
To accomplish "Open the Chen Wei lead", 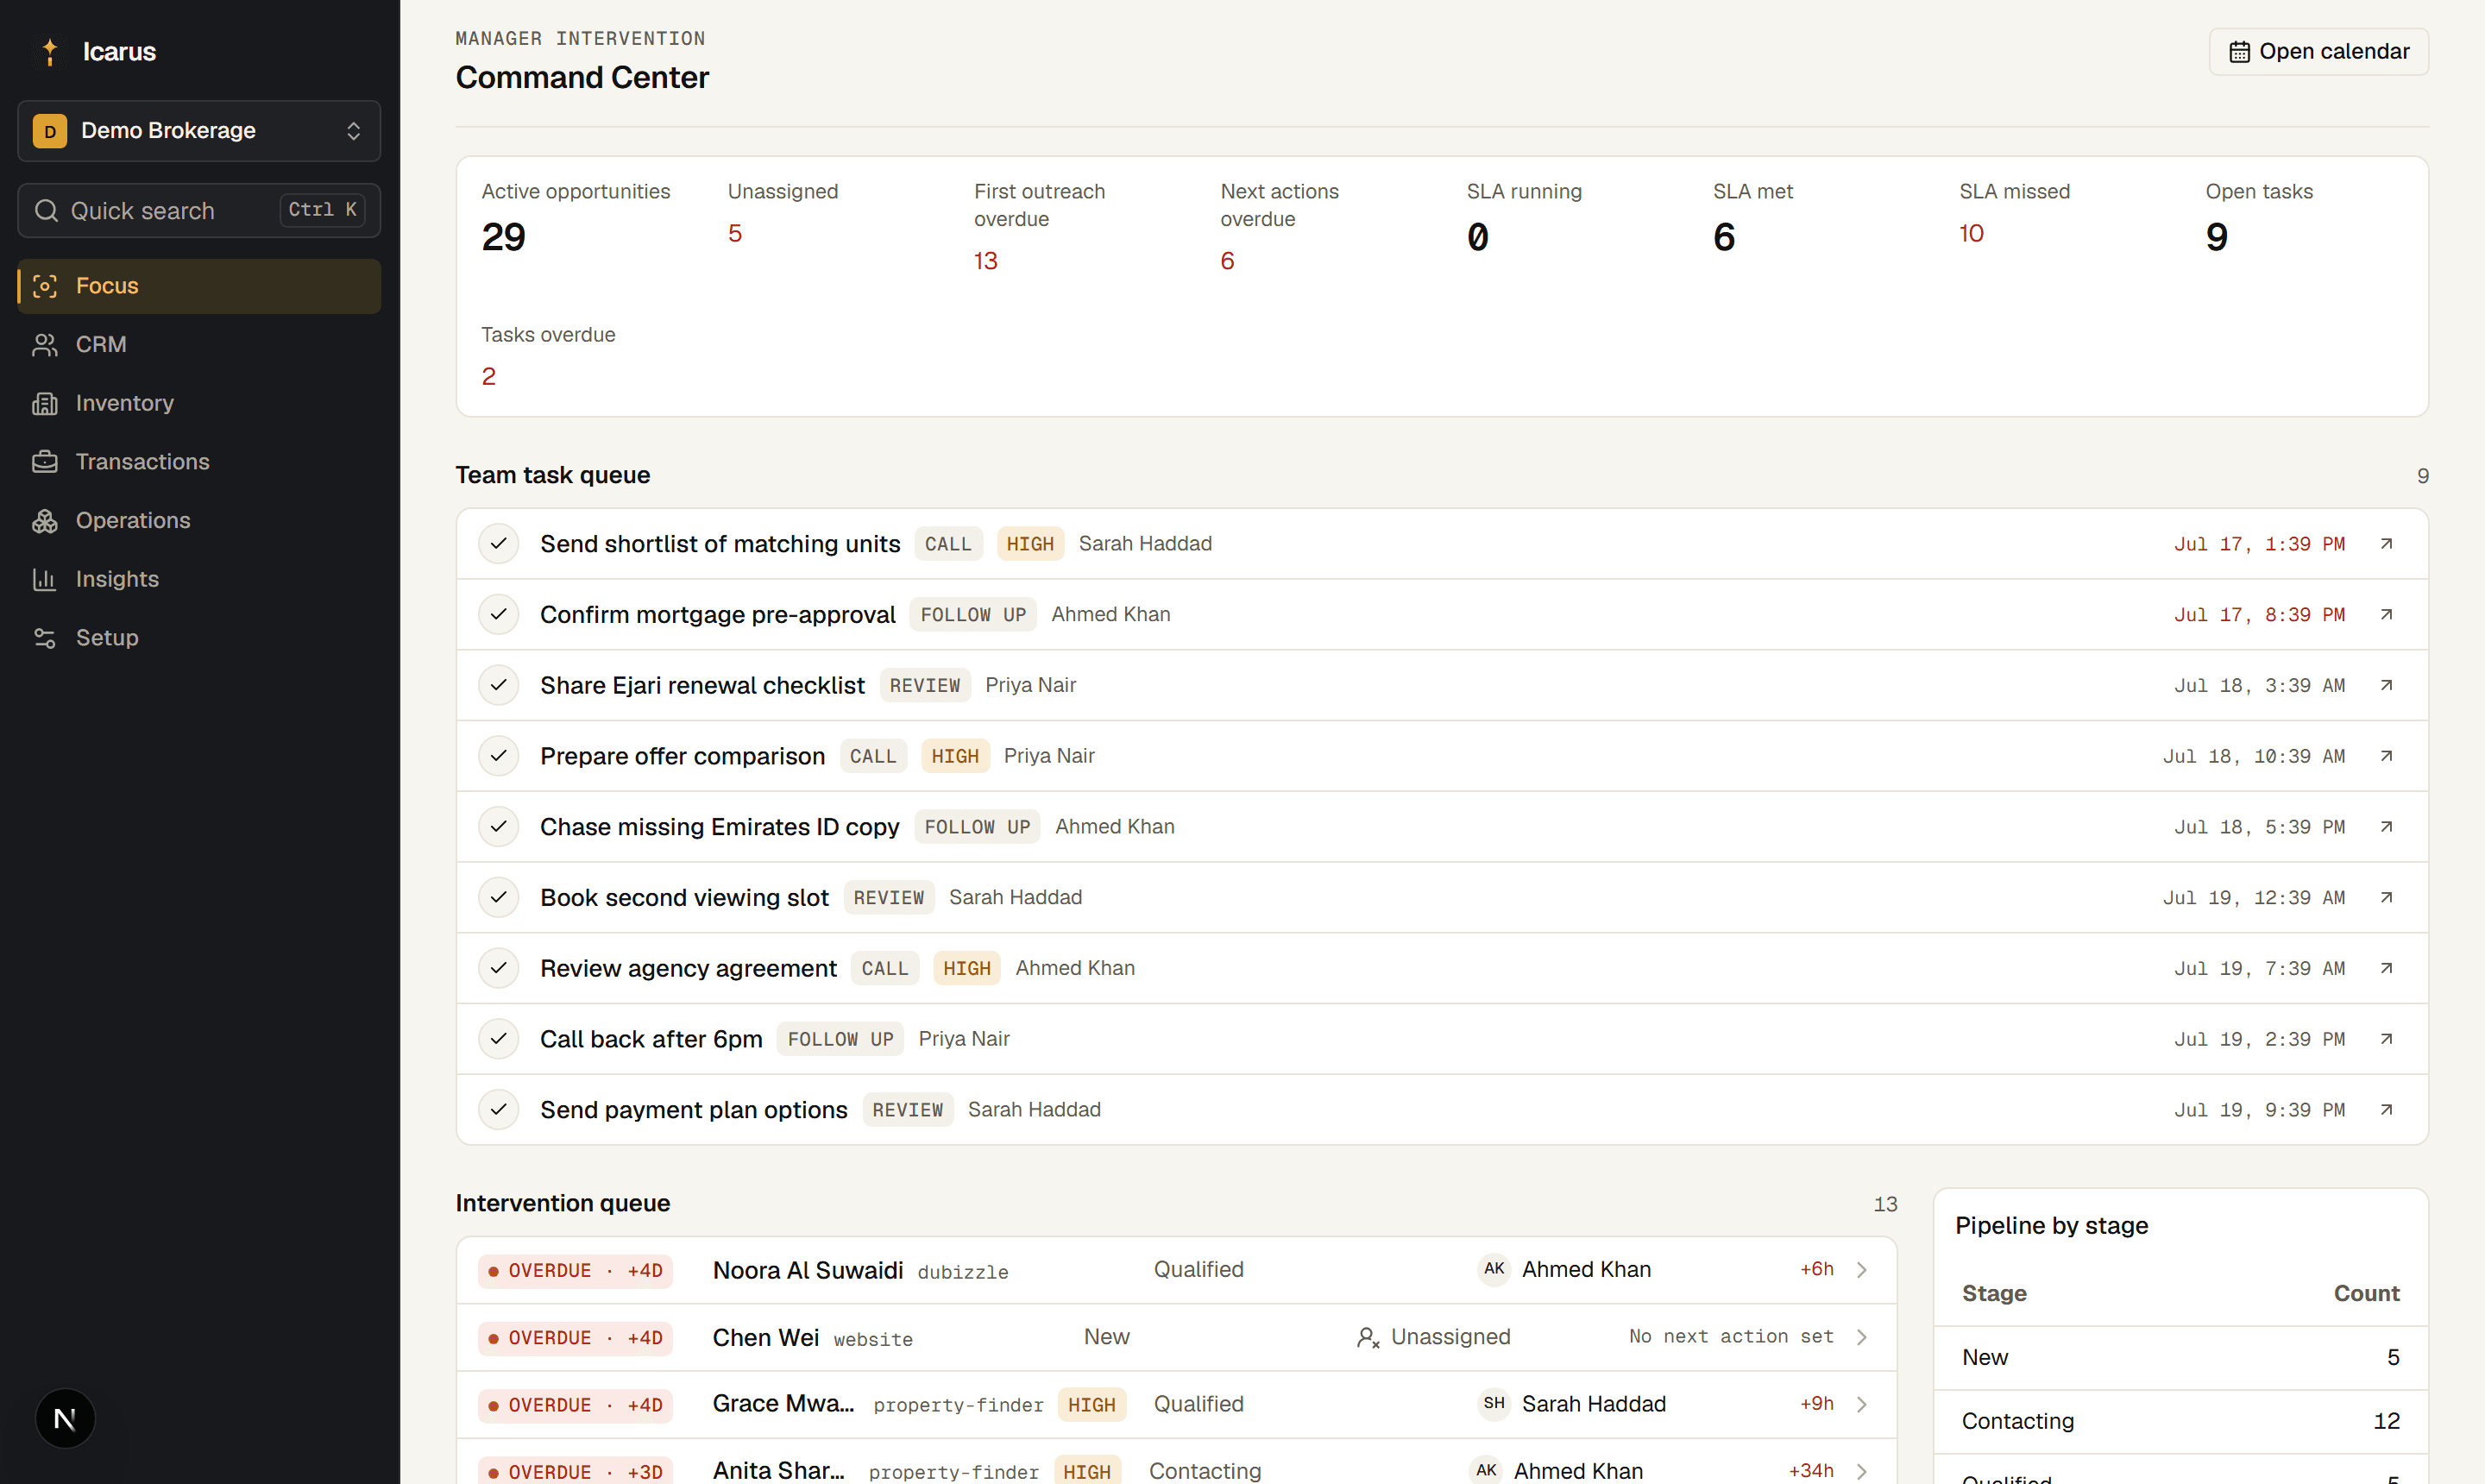I will pos(1176,1337).
